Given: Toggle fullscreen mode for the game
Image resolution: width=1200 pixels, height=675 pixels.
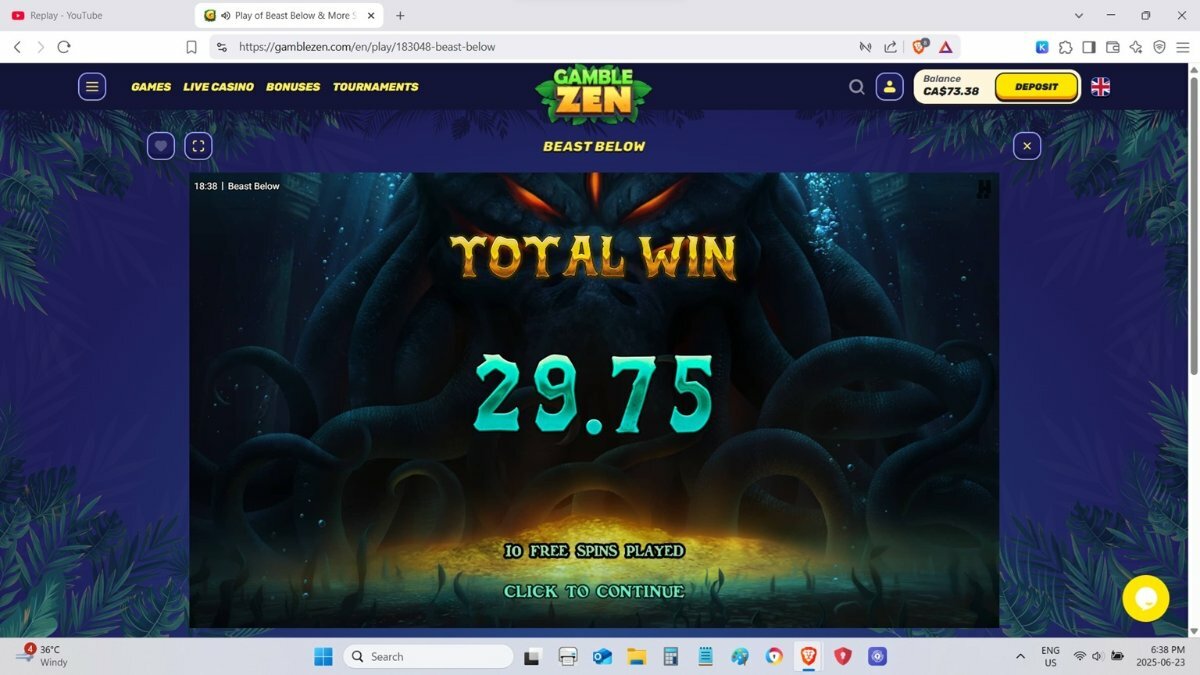Looking at the screenshot, I should tap(198, 146).
